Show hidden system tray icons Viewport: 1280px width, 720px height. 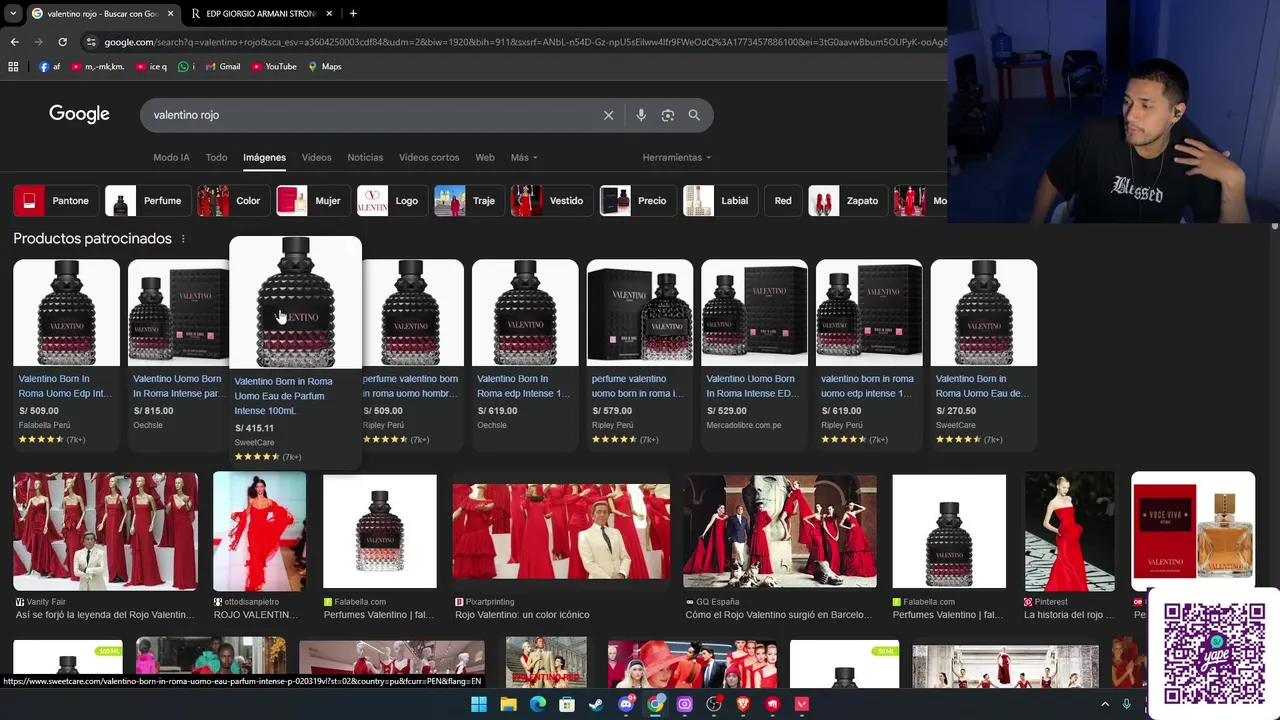coord(1105,704)
